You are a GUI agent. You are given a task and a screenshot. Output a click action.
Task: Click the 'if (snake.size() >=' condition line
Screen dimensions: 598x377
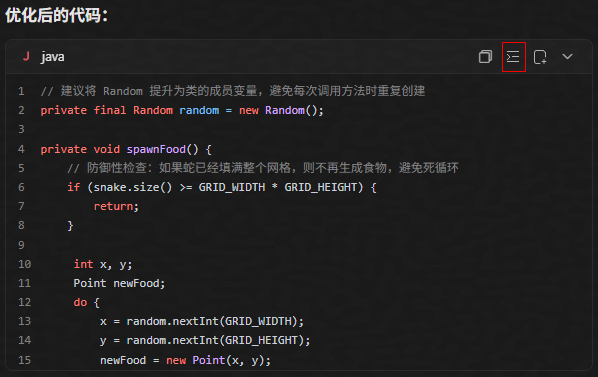pos(222,187)
